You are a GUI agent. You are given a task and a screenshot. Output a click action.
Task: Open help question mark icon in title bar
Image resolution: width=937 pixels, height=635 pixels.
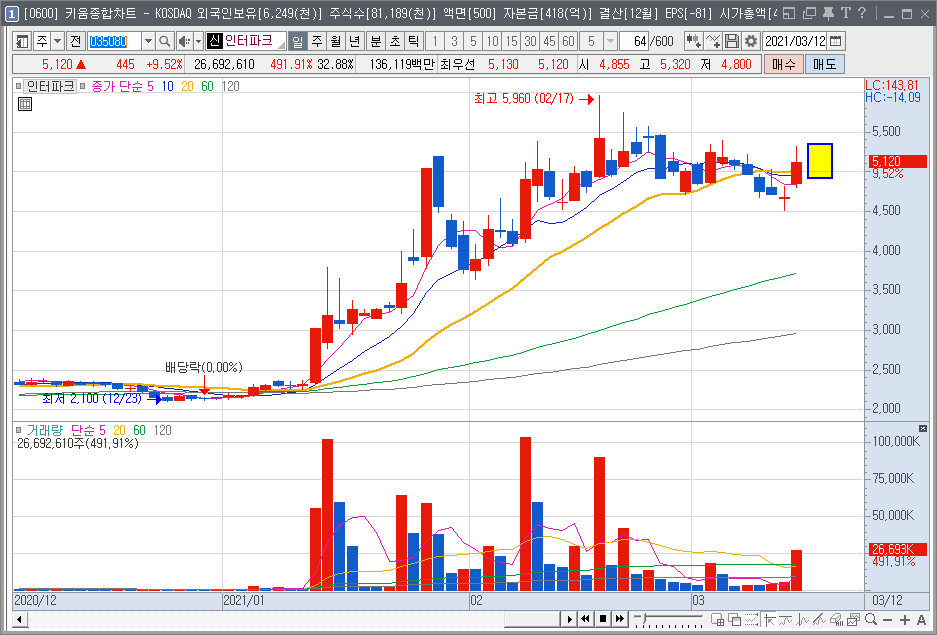[x=862, y=13]
